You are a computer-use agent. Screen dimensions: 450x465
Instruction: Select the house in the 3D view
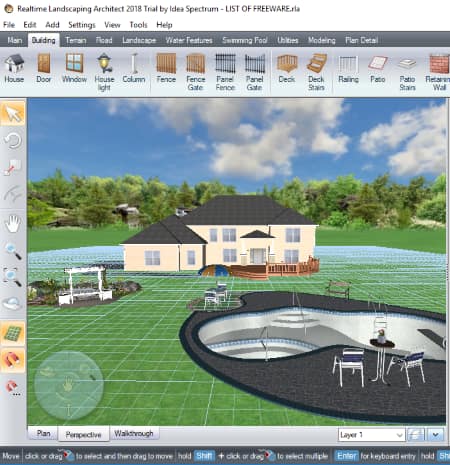(x=220, y=237)
